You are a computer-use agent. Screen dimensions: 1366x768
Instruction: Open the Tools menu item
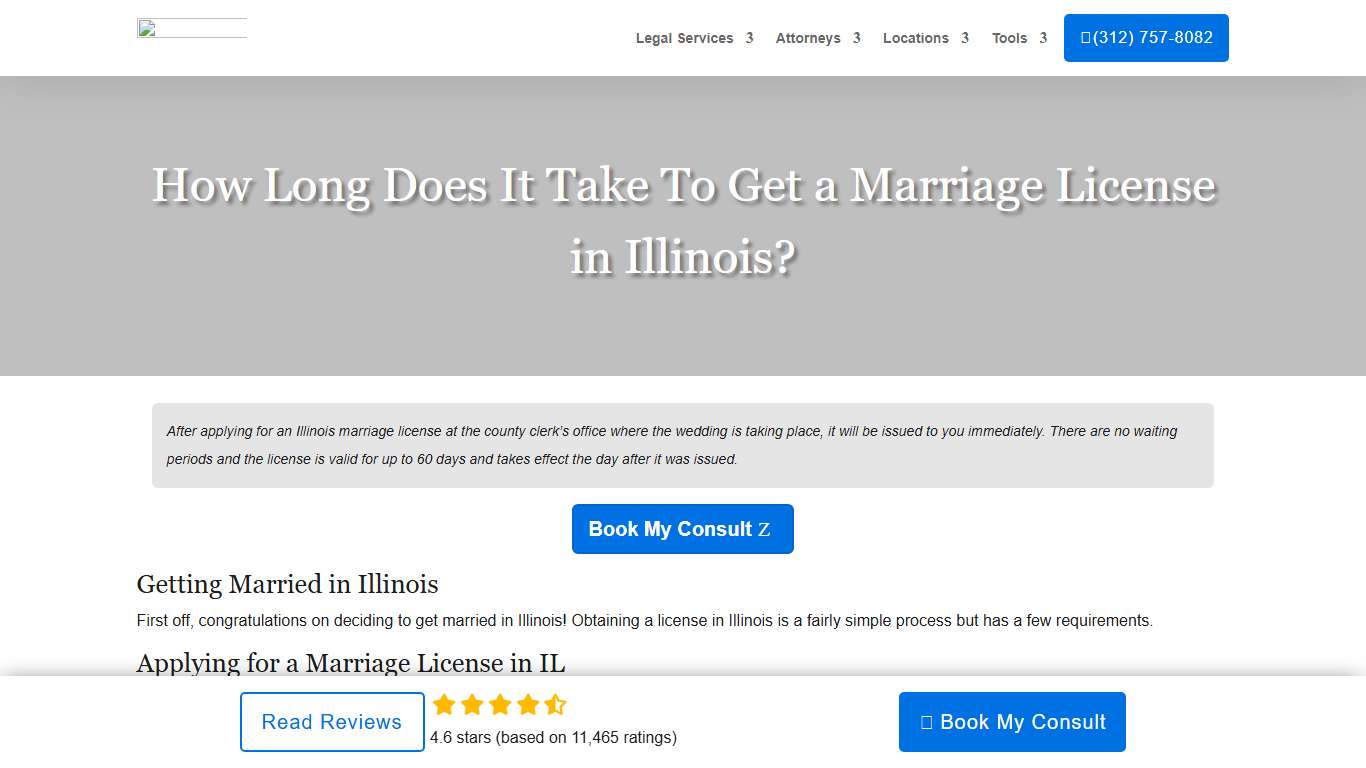pos(1010,38)
